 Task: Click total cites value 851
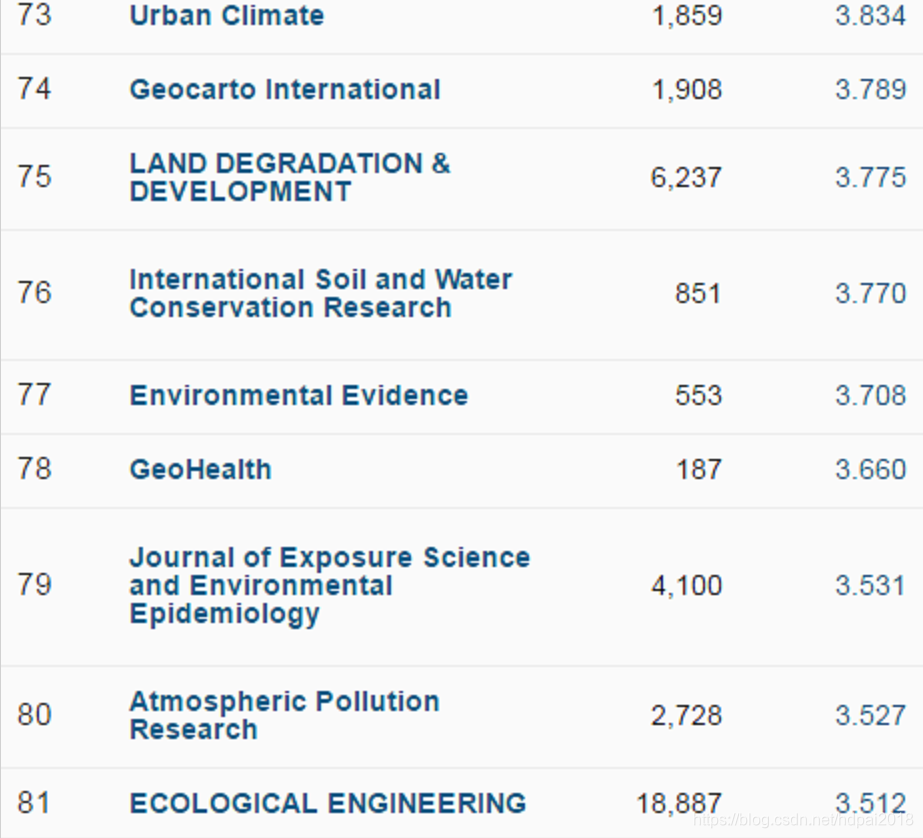click(698, 294)
